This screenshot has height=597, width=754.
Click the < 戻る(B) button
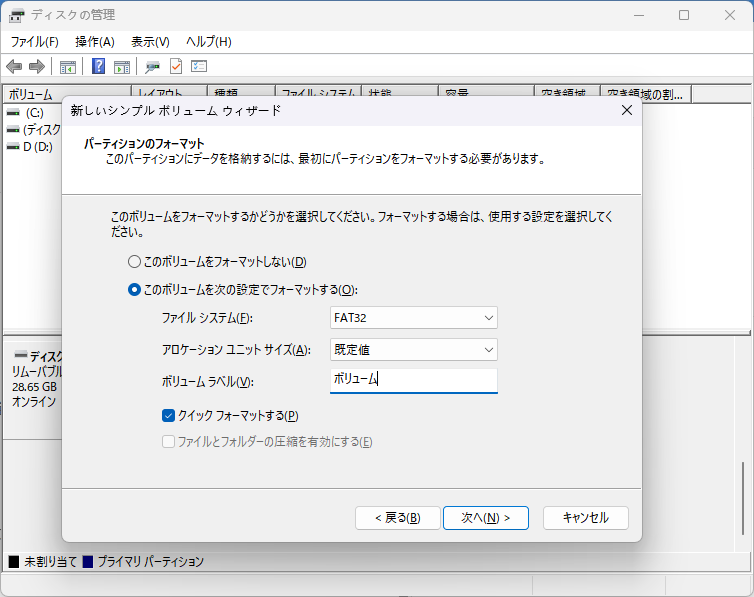pyautogui.click(x=398, y=518)
